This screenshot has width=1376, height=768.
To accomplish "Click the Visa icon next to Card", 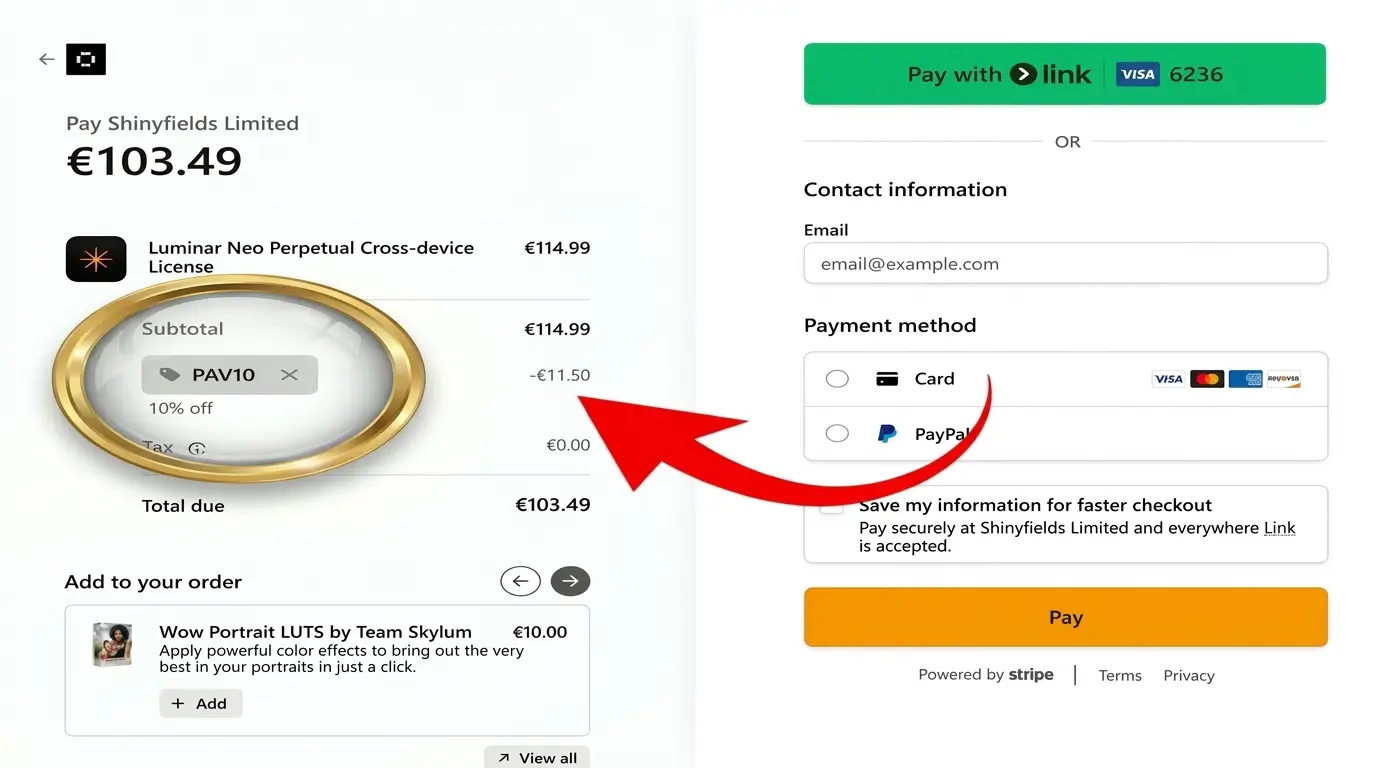I will point(1167,379).
